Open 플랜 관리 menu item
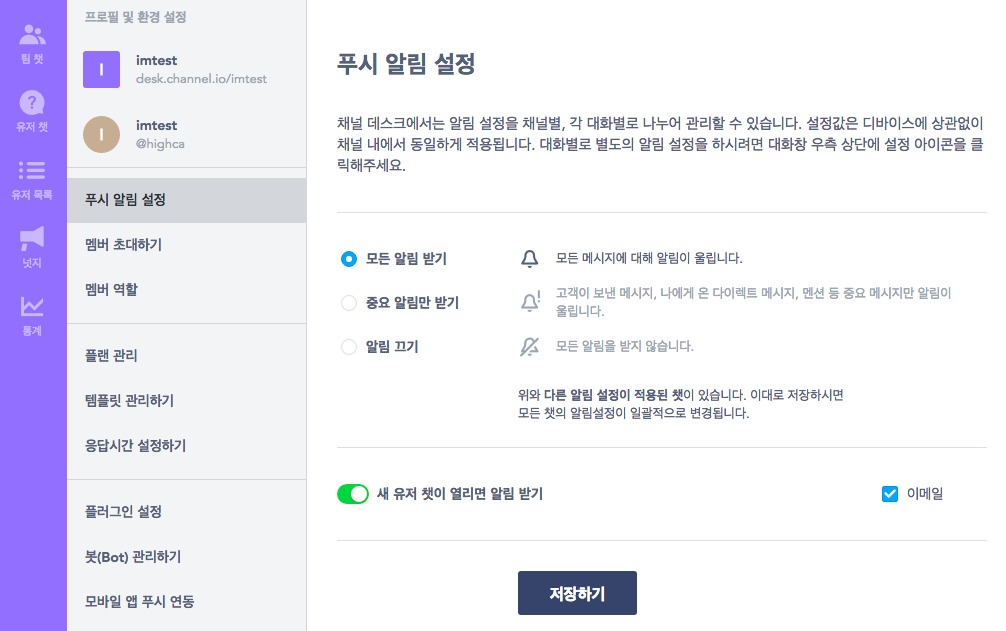 112,356
